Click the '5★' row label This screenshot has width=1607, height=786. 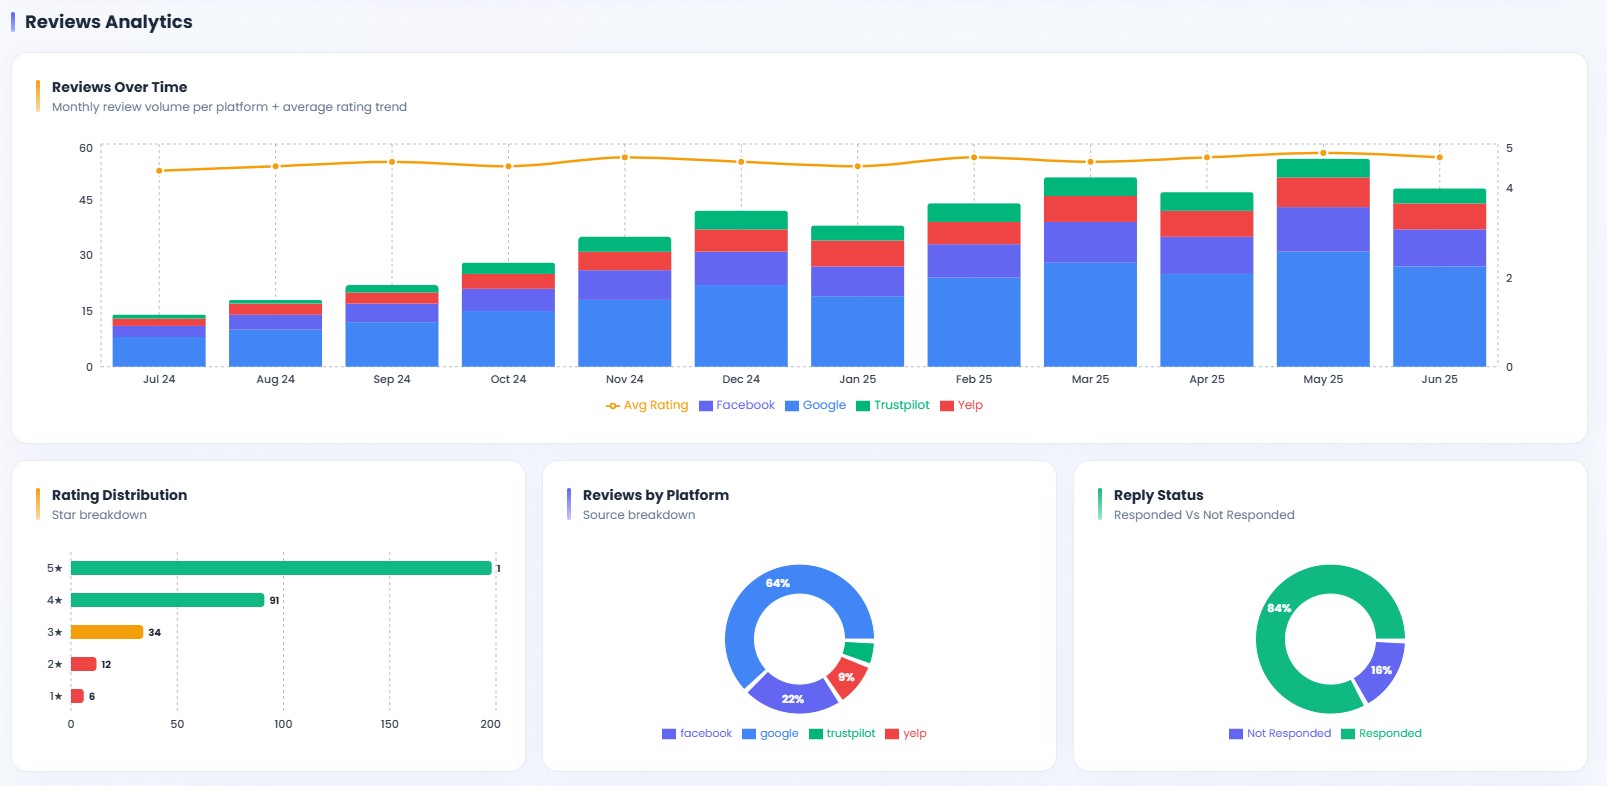tap(54, 568)
